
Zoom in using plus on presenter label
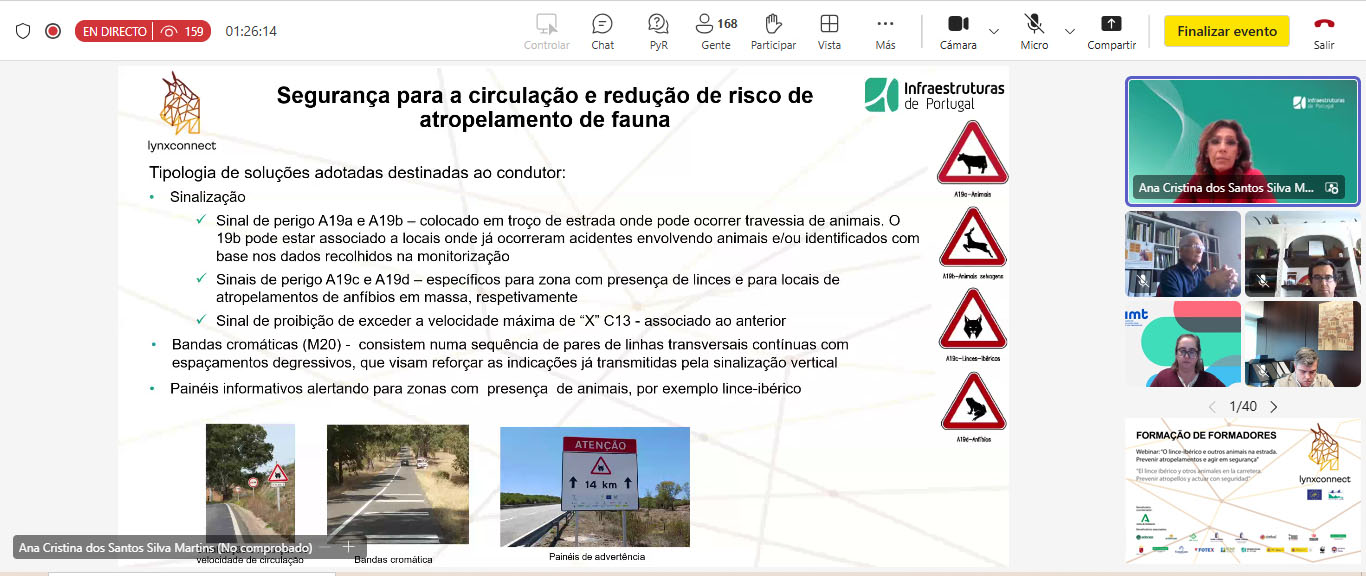pos(348,547)
